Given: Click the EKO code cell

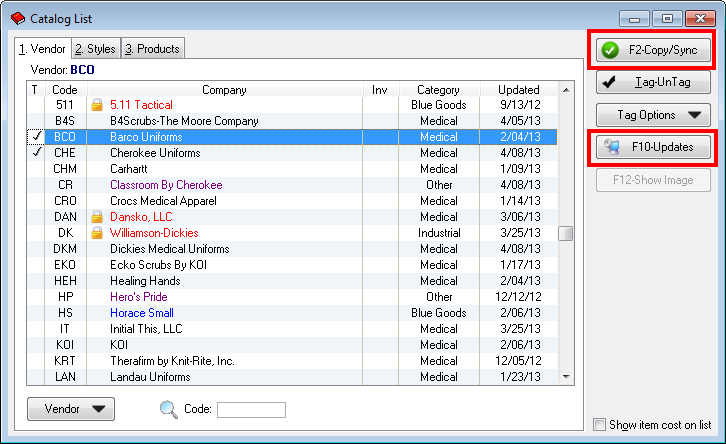Looking at the screenshot, I should (x=65, y=265).
